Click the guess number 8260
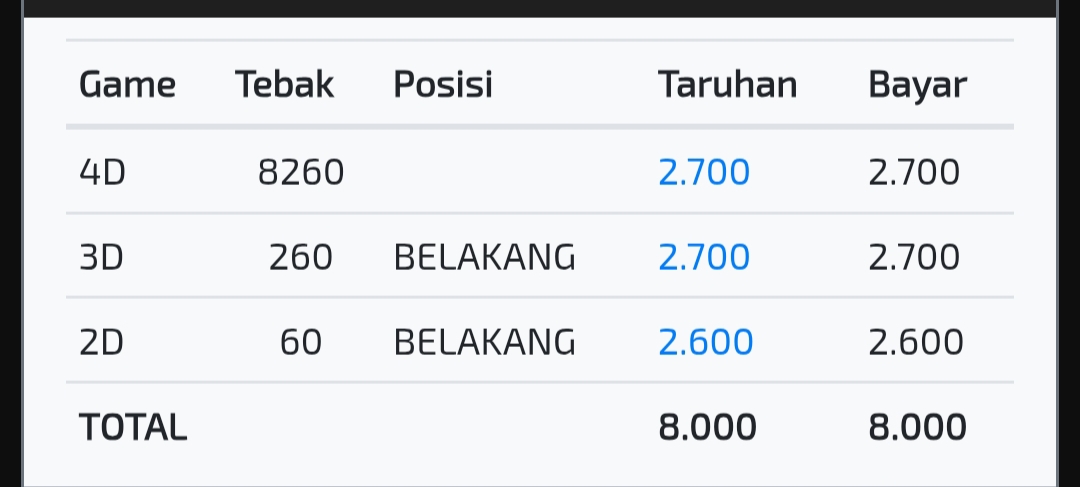The width and height of the screenshot is (1080, 487). pyautogui.click(x=301, y=172)
